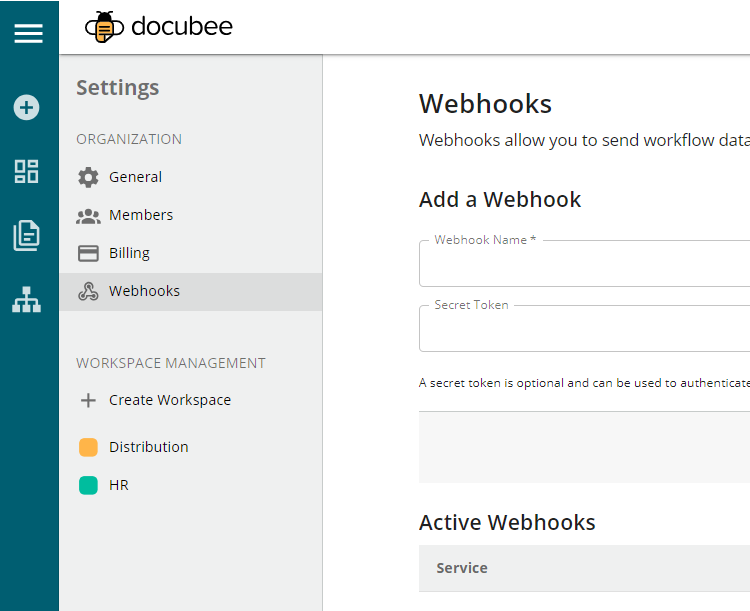The image size is (750, 611).
Task: Click the people icon beside Members
Action: tap(88, 216)
